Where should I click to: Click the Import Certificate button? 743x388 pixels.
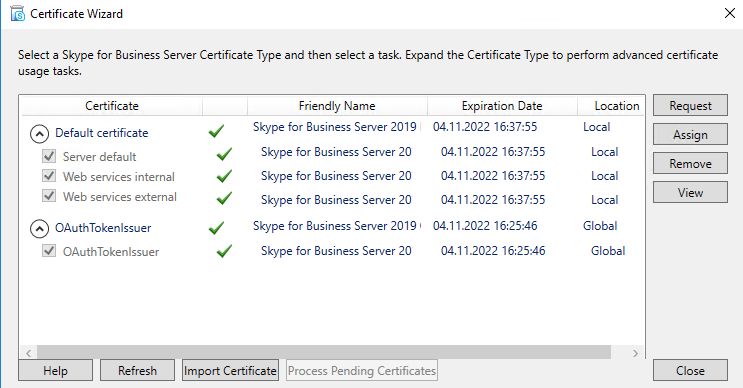click(x=230, y=370)
